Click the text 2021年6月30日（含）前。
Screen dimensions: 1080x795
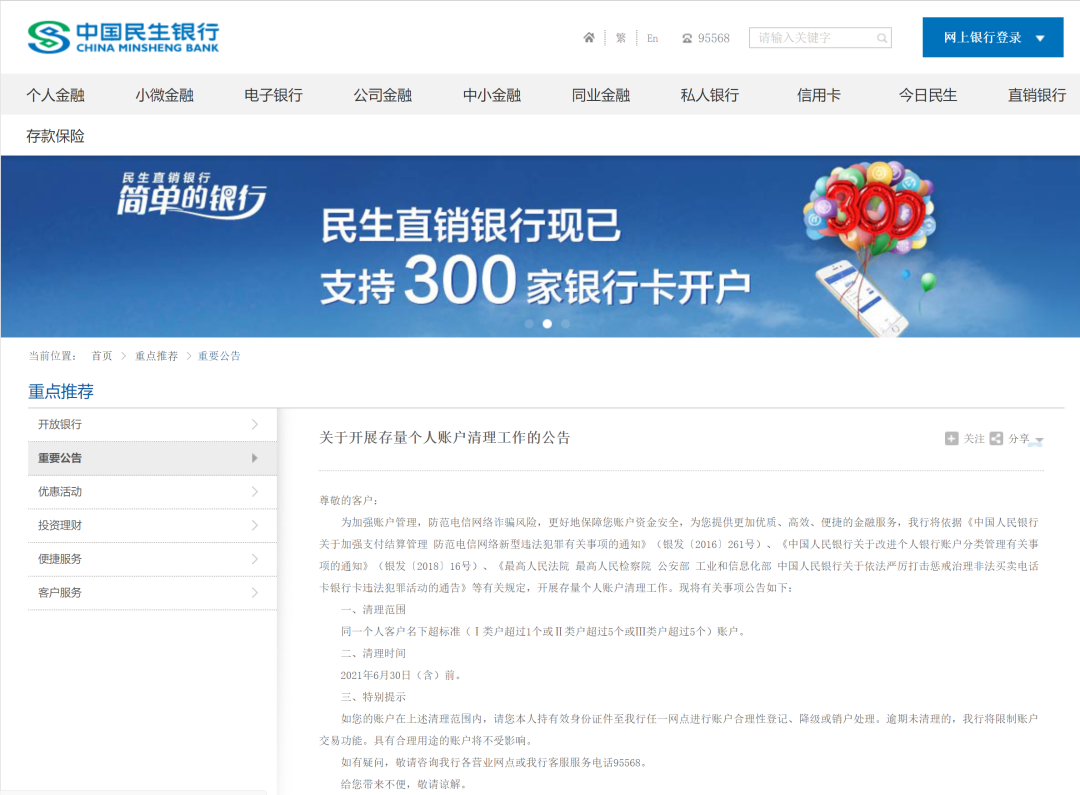pyautogui.click(x=402, y=675)
